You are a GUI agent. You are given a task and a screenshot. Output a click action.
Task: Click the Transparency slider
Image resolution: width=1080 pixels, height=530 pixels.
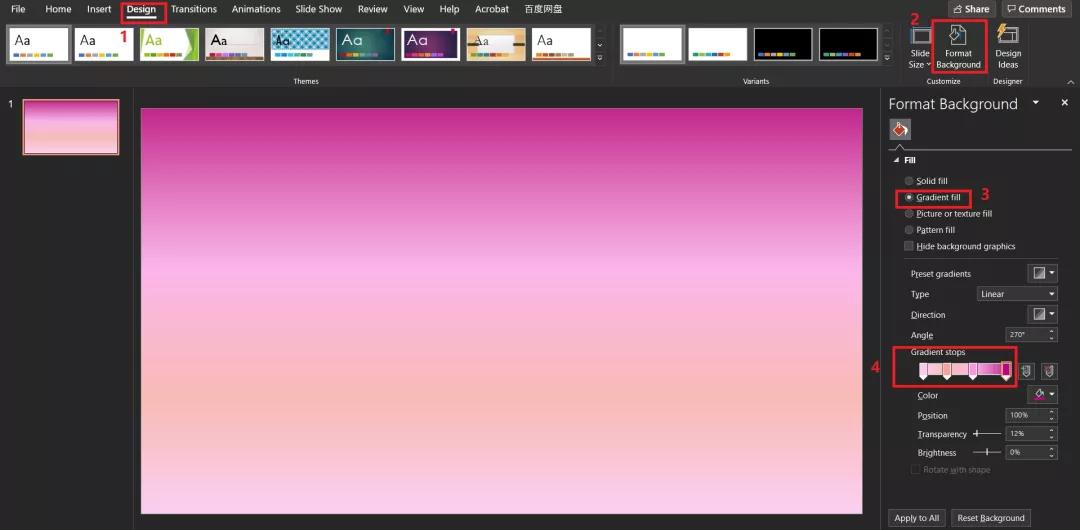point(987,434)
